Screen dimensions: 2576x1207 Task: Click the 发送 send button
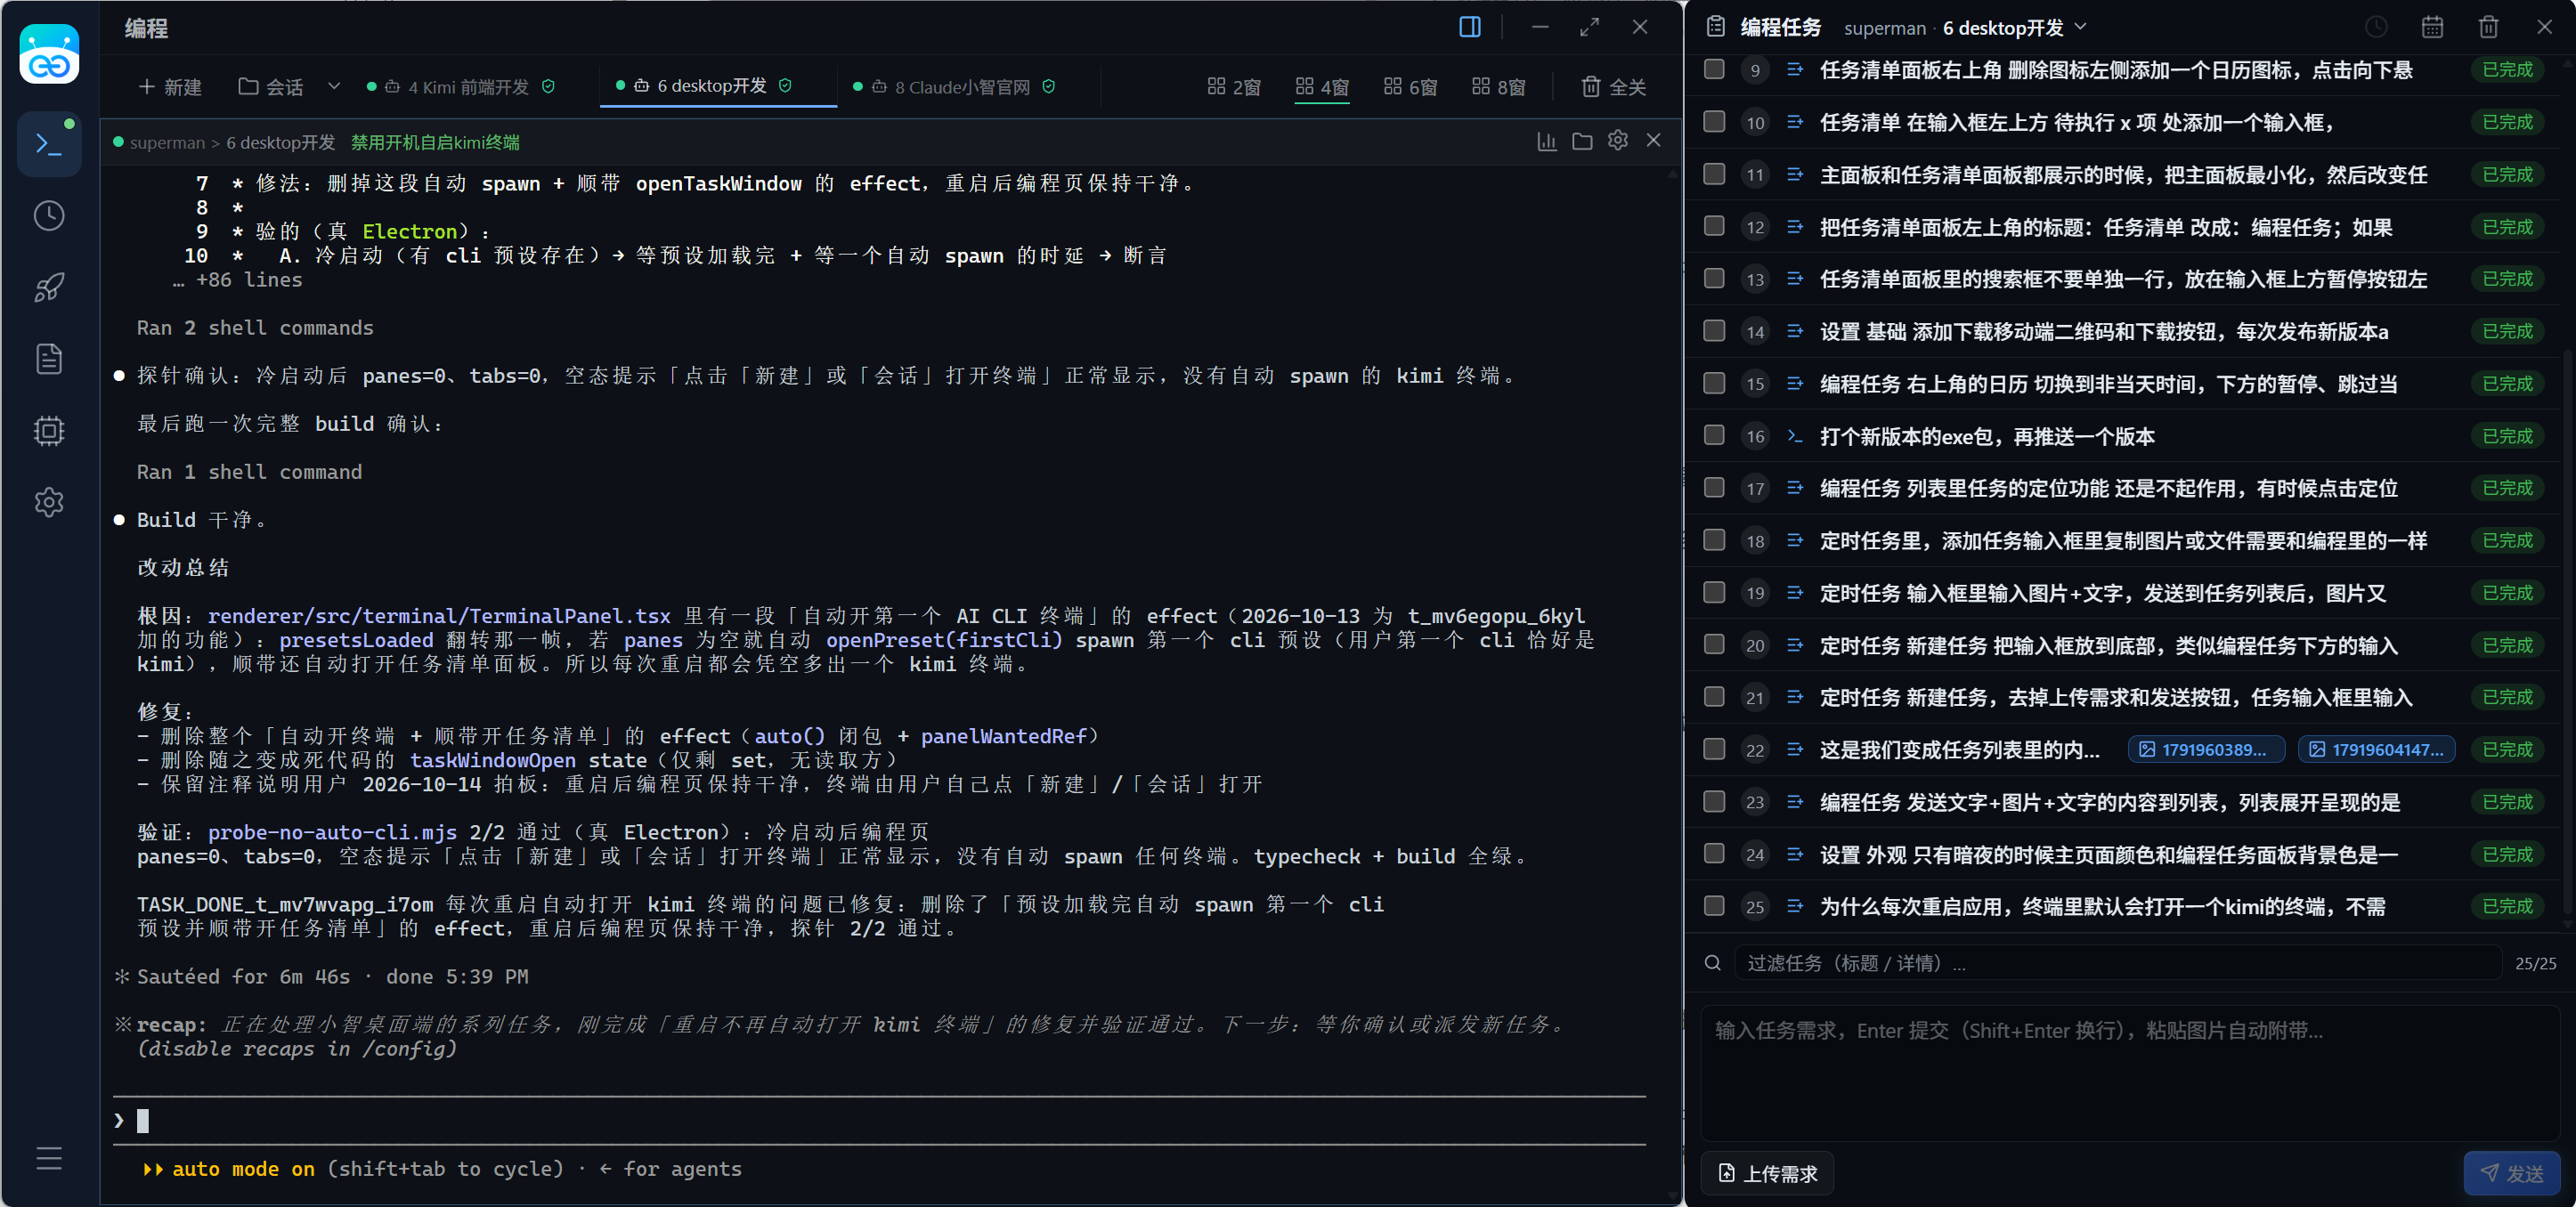2511,1173
